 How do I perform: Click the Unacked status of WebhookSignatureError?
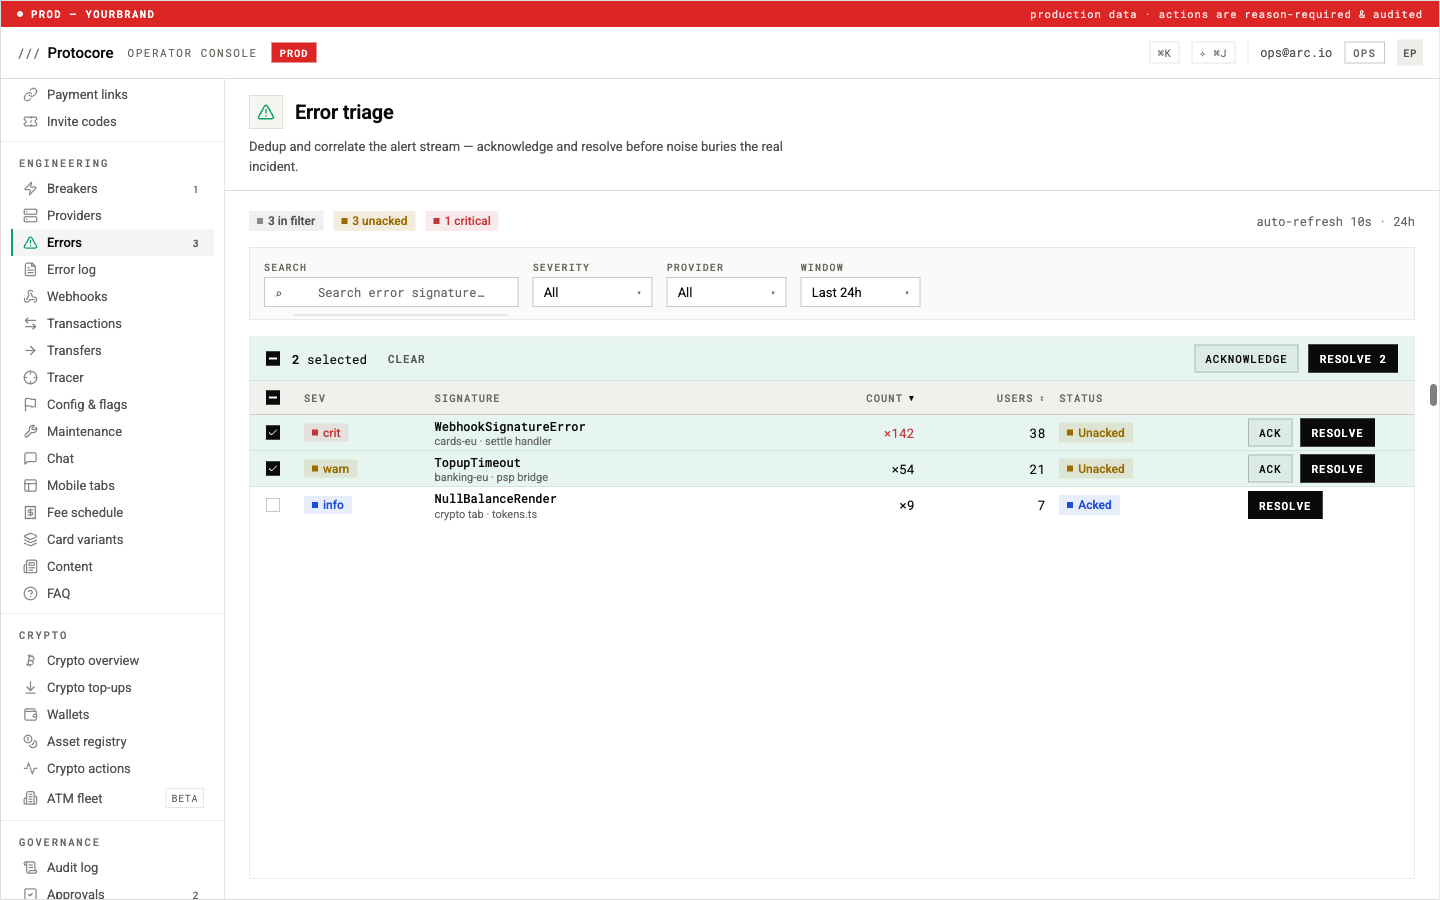1096,433
